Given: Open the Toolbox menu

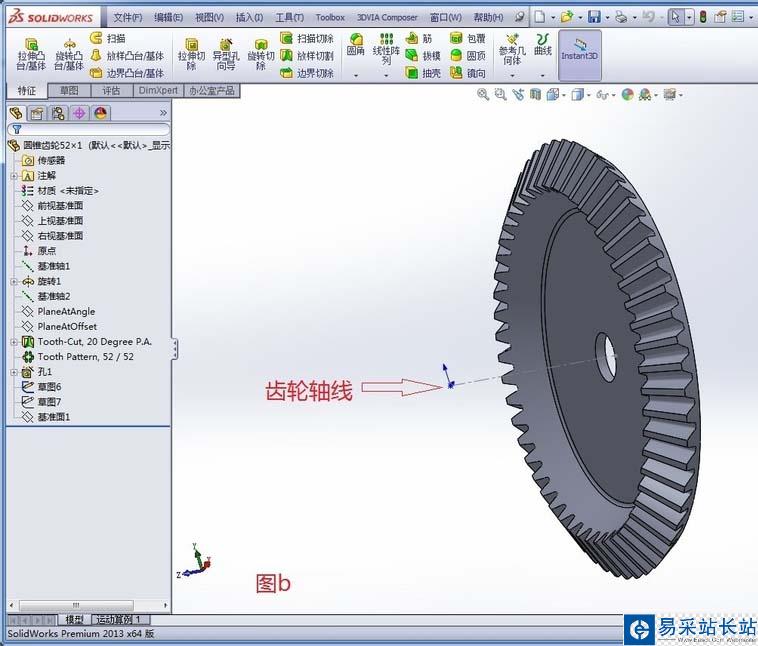Looking at the screenshot, I should pos(330,17).
